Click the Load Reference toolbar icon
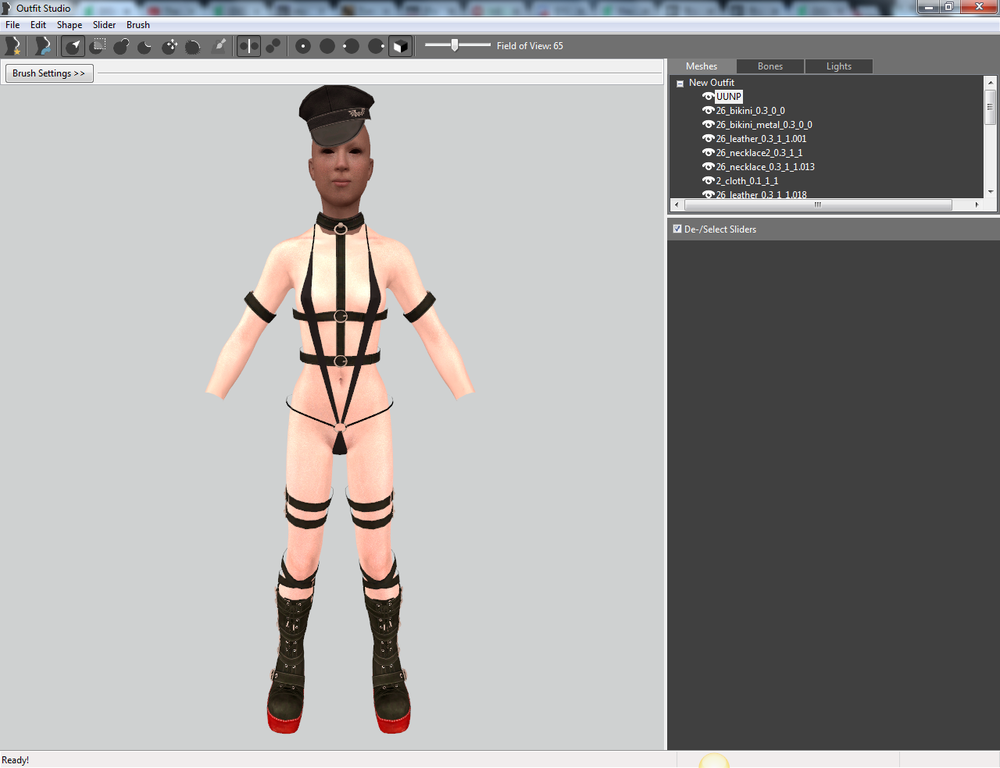This screenshot has width=1000, height=768. (42, 46)
